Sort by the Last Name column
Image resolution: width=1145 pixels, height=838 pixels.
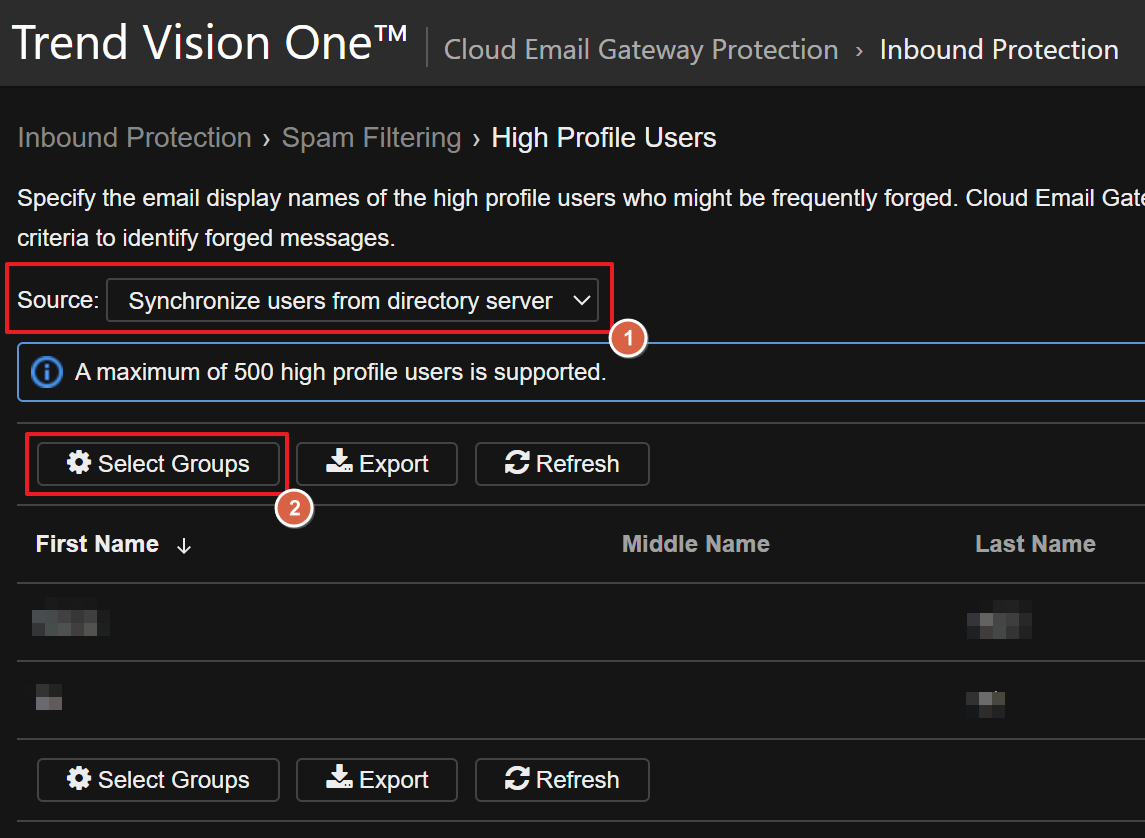pyautogui.click(x=1035, y=544)
